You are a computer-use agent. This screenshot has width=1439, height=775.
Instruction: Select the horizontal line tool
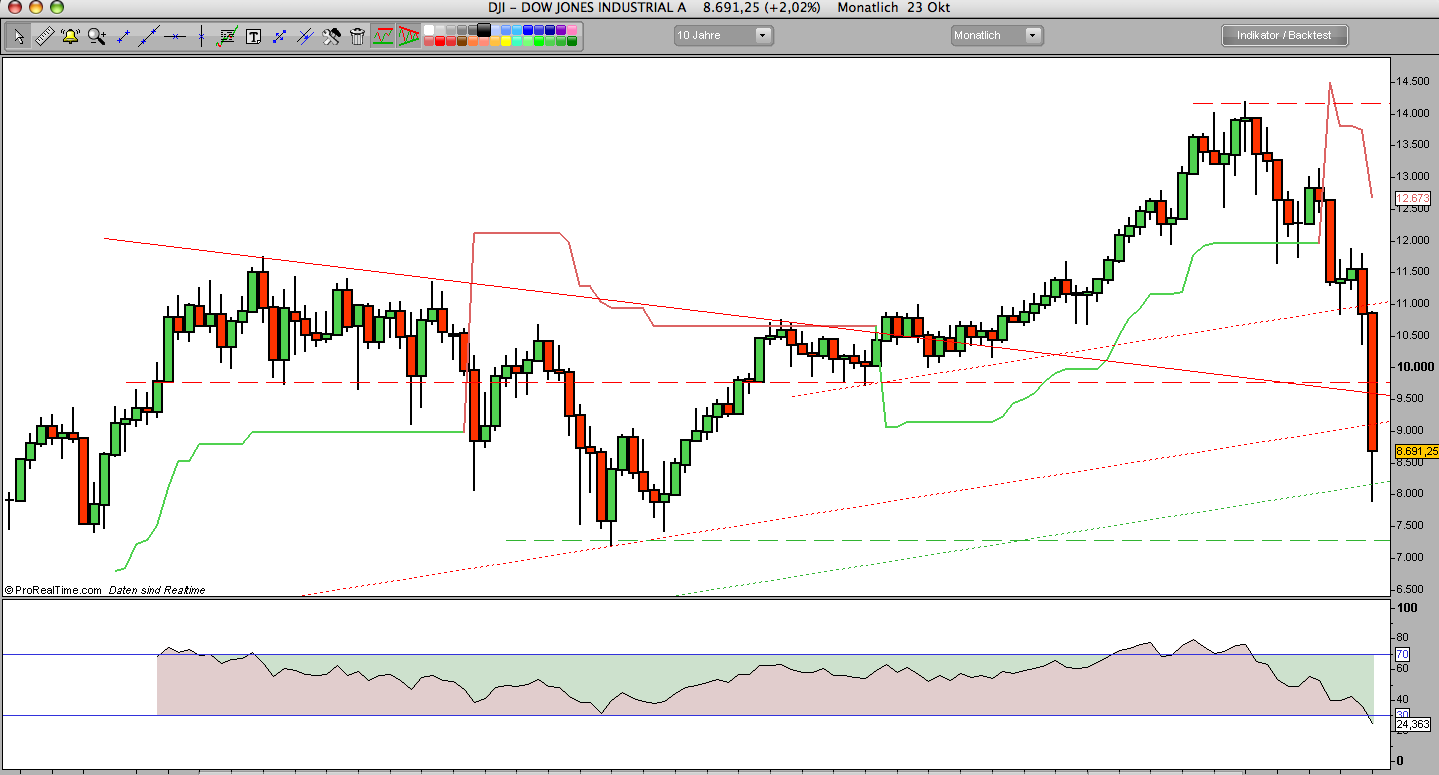point(175,37)
